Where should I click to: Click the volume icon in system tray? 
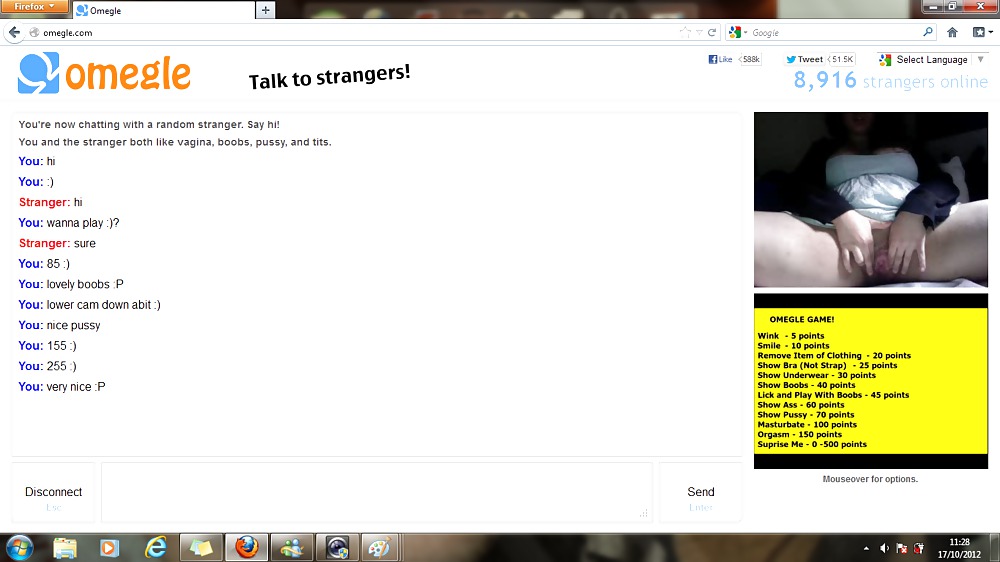point(884,548)
